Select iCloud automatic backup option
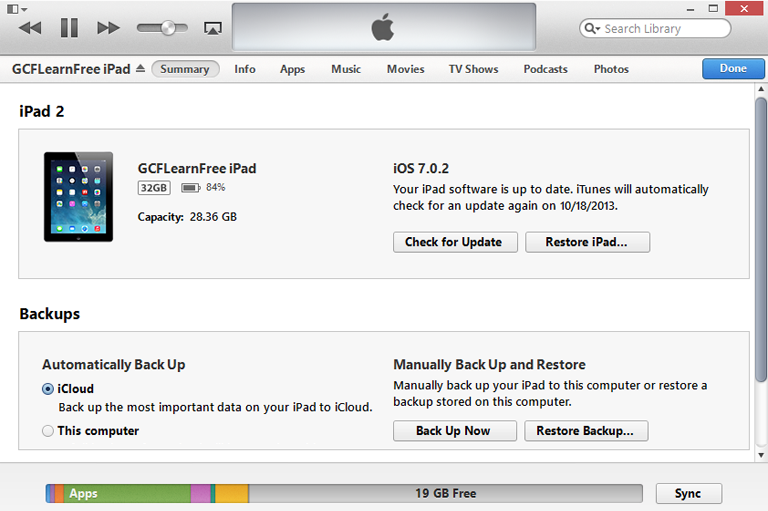The width and height of the screenshot is (768, 511). click(x=48, y=389)
